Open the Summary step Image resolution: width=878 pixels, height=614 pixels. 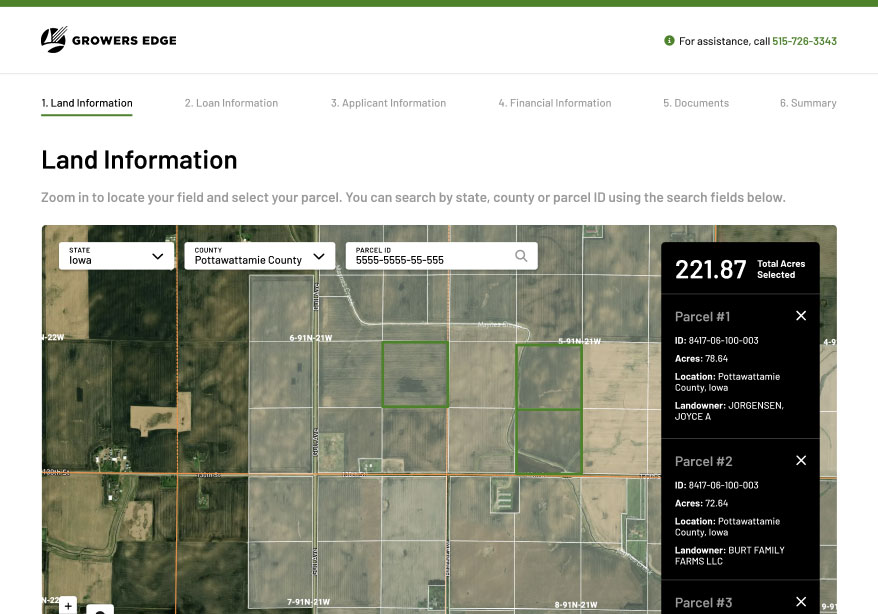pos(807,103)
